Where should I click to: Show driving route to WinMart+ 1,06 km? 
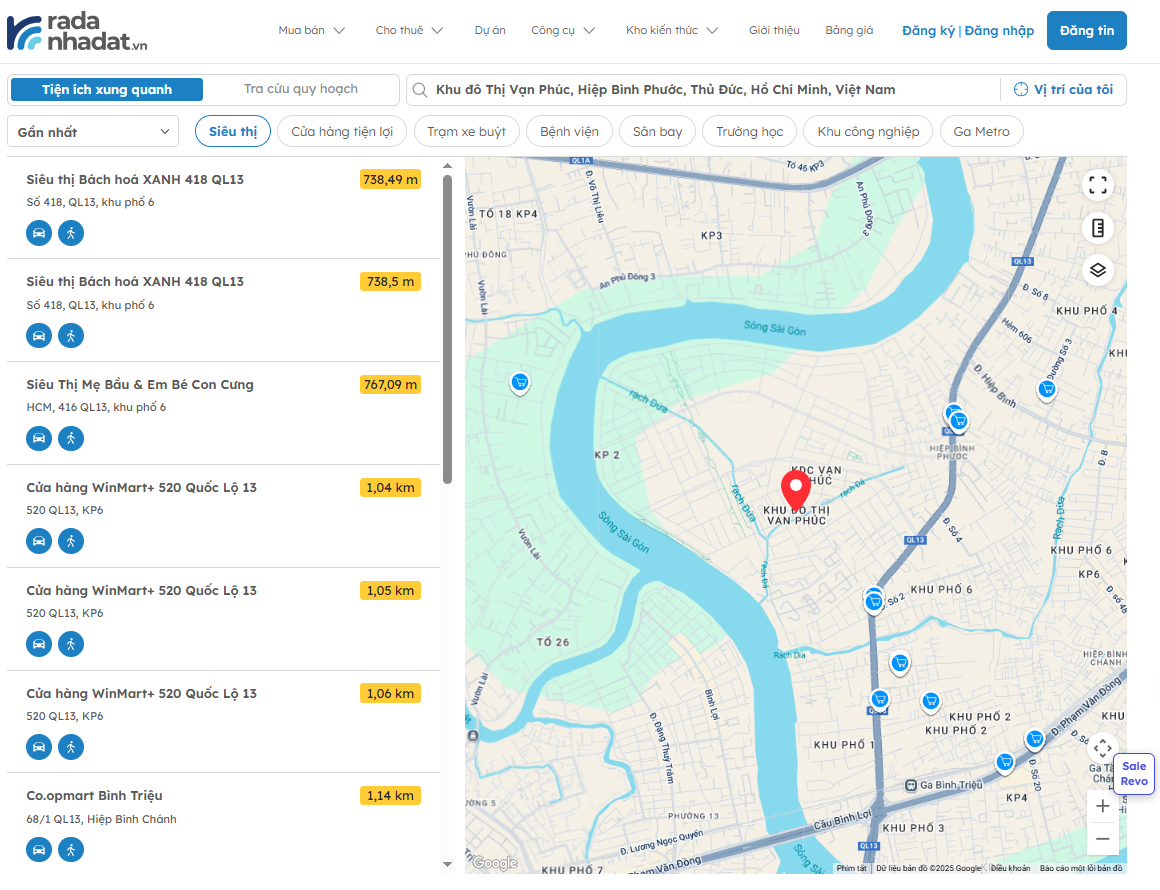coord(39,747)
